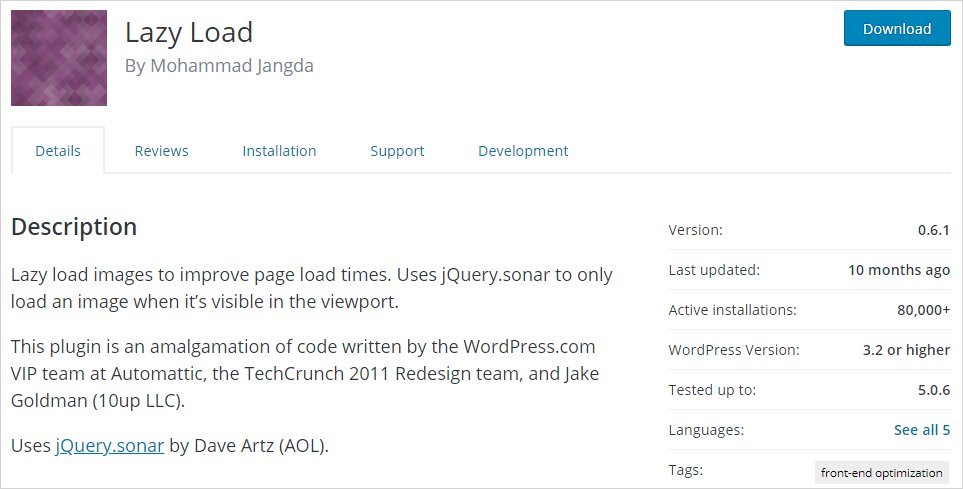Switch to the Reviews tab

pos(161,151)
